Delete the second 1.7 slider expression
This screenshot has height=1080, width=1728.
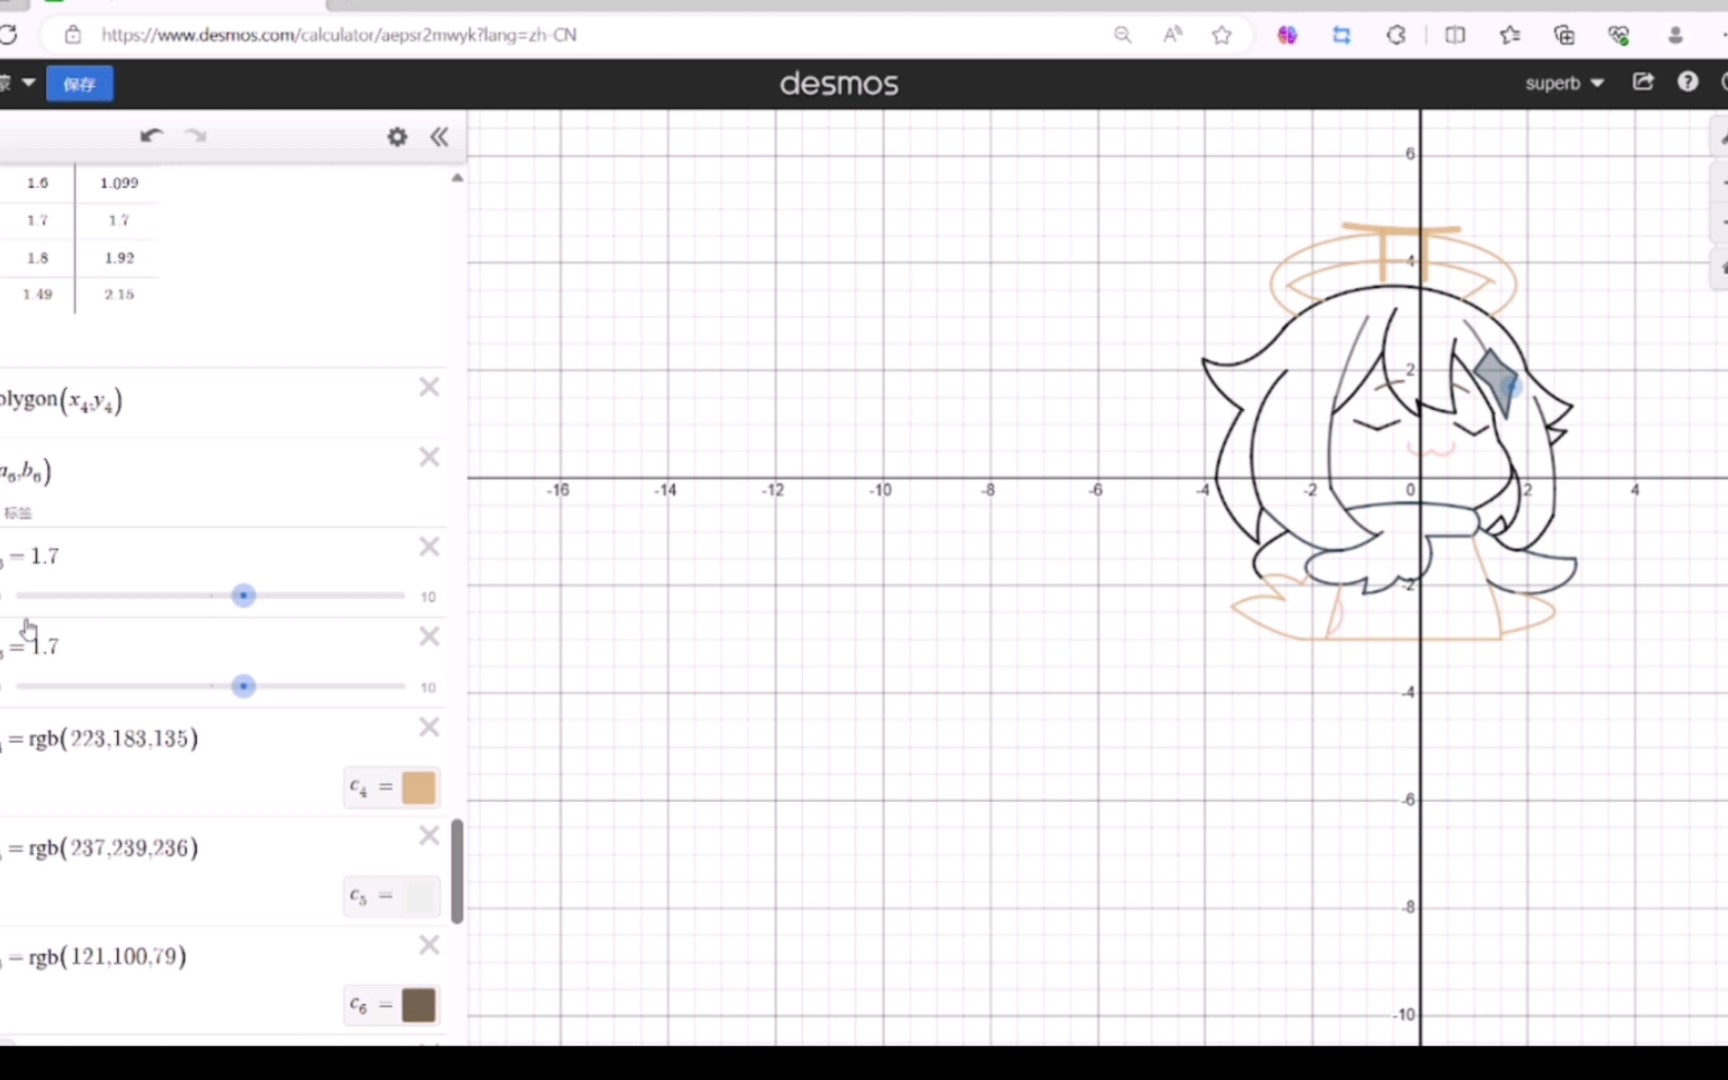click(x=429, y=636)
